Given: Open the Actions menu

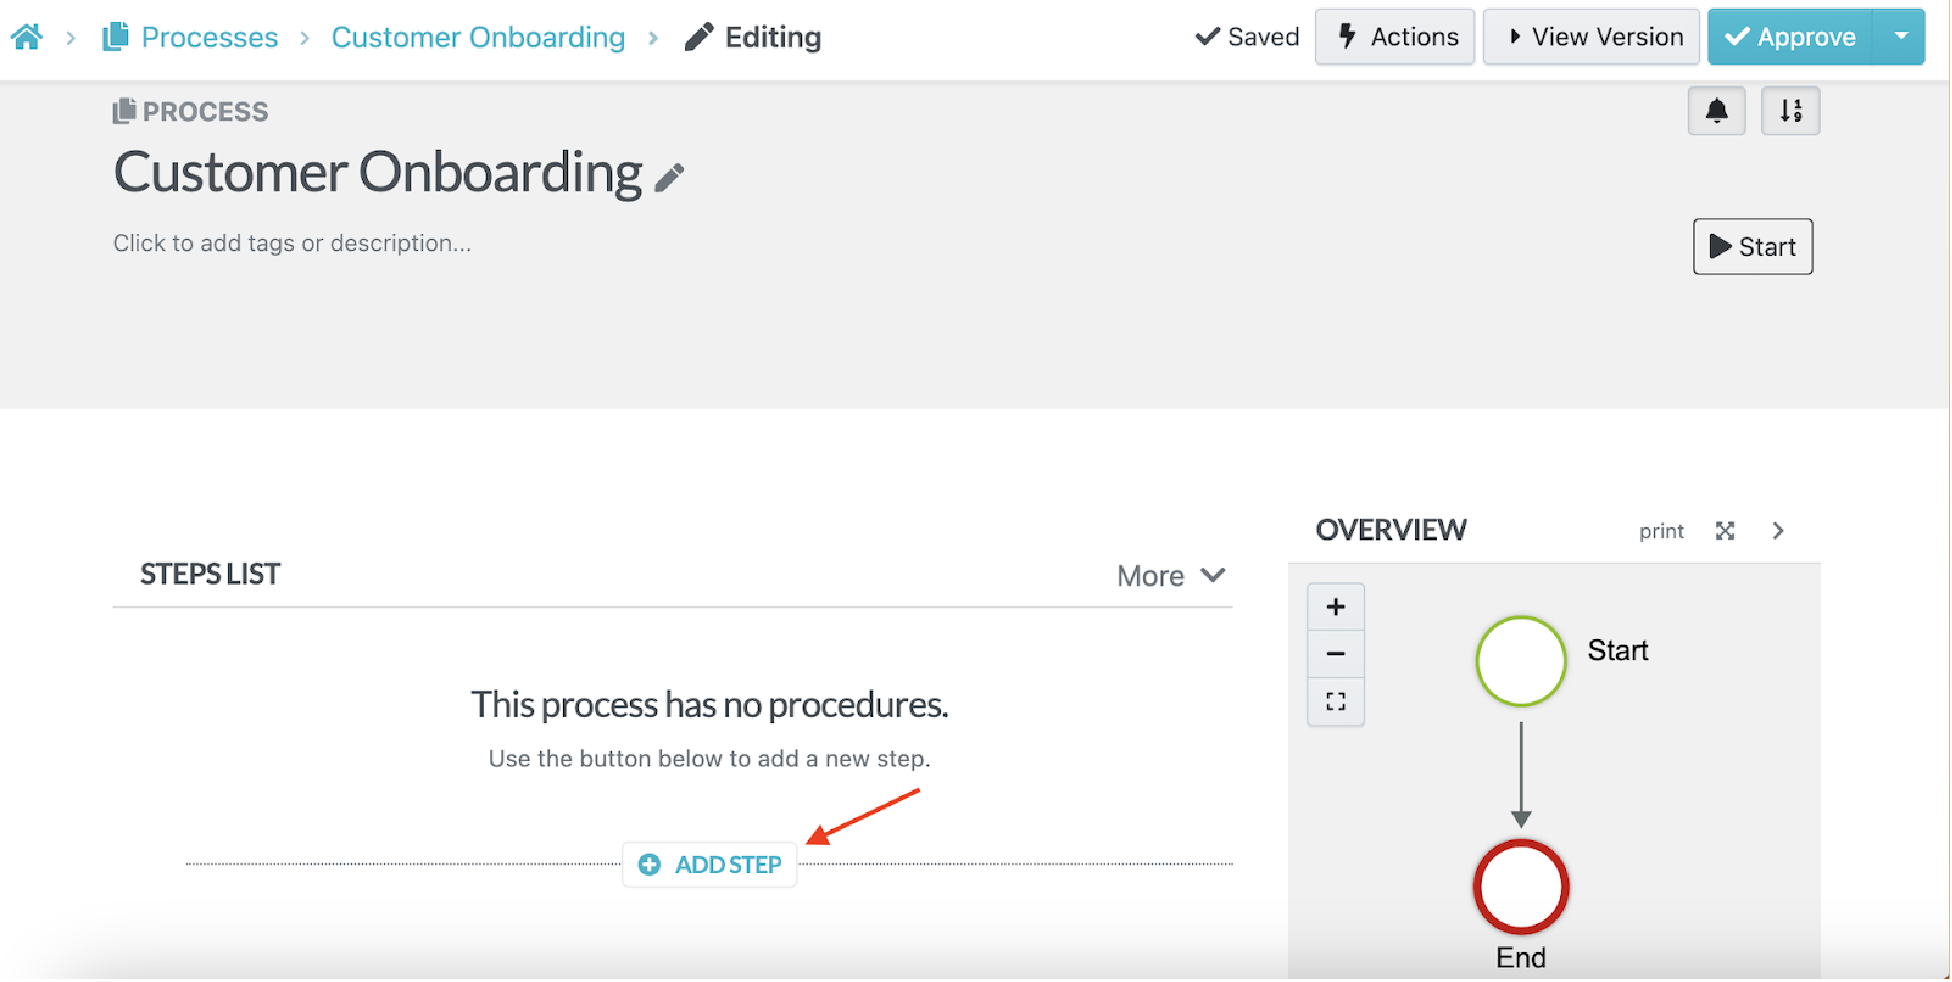Looking at the screenshot, I should tap(1395, 37).
